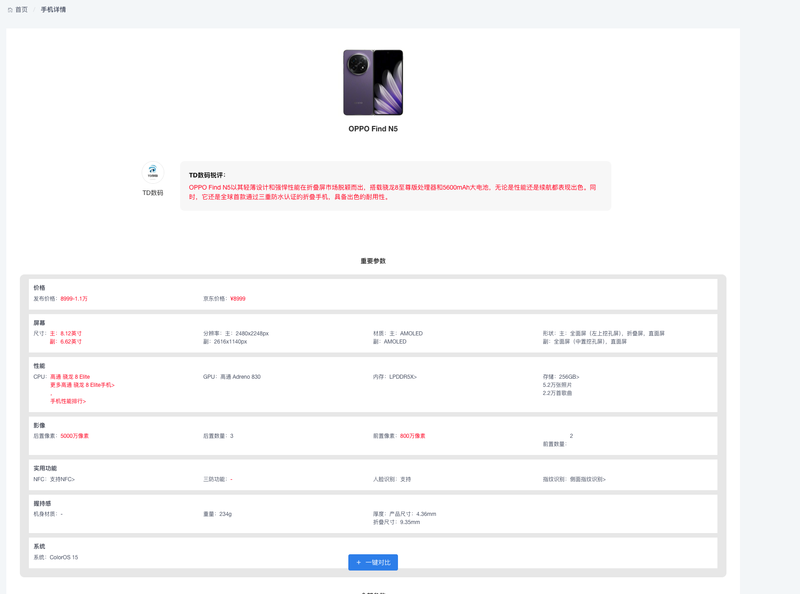800x594 pixels.
Task: Open 更多高通 骁龙 8 Elite手机 link
Action: click(x=82, y=385)
